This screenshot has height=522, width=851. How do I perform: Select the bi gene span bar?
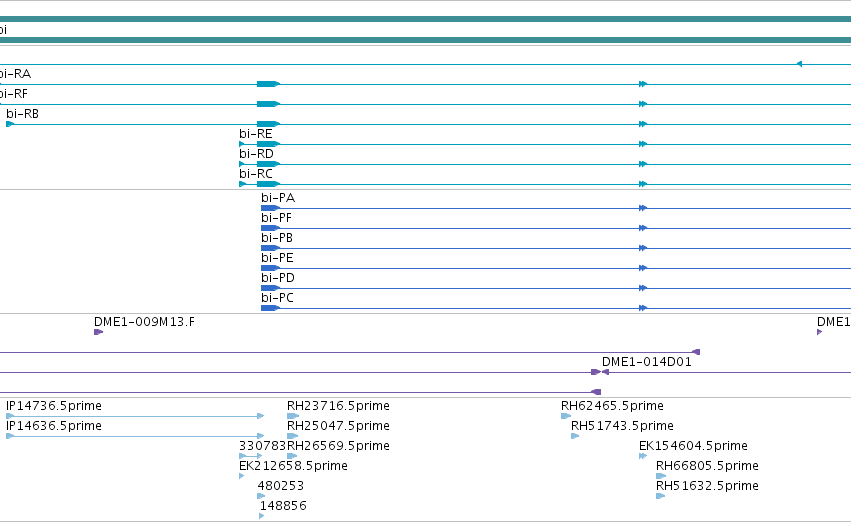[426, 29]
